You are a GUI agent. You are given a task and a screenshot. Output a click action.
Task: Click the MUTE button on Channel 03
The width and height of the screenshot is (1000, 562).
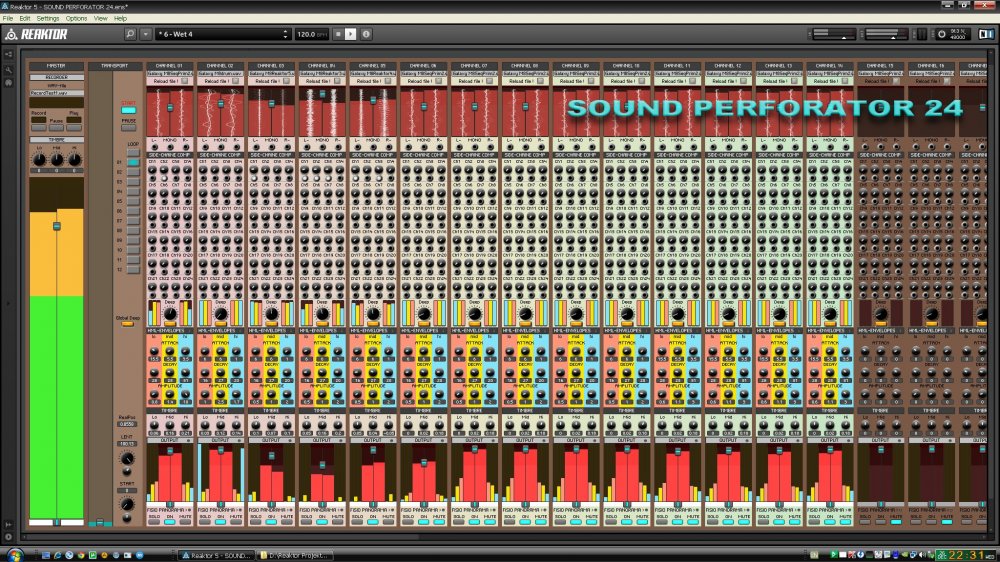287,522
